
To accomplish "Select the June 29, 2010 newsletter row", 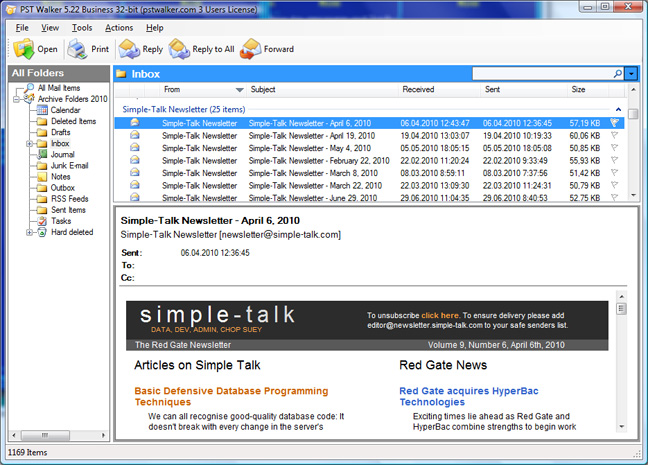I will [x=369, y=197].
